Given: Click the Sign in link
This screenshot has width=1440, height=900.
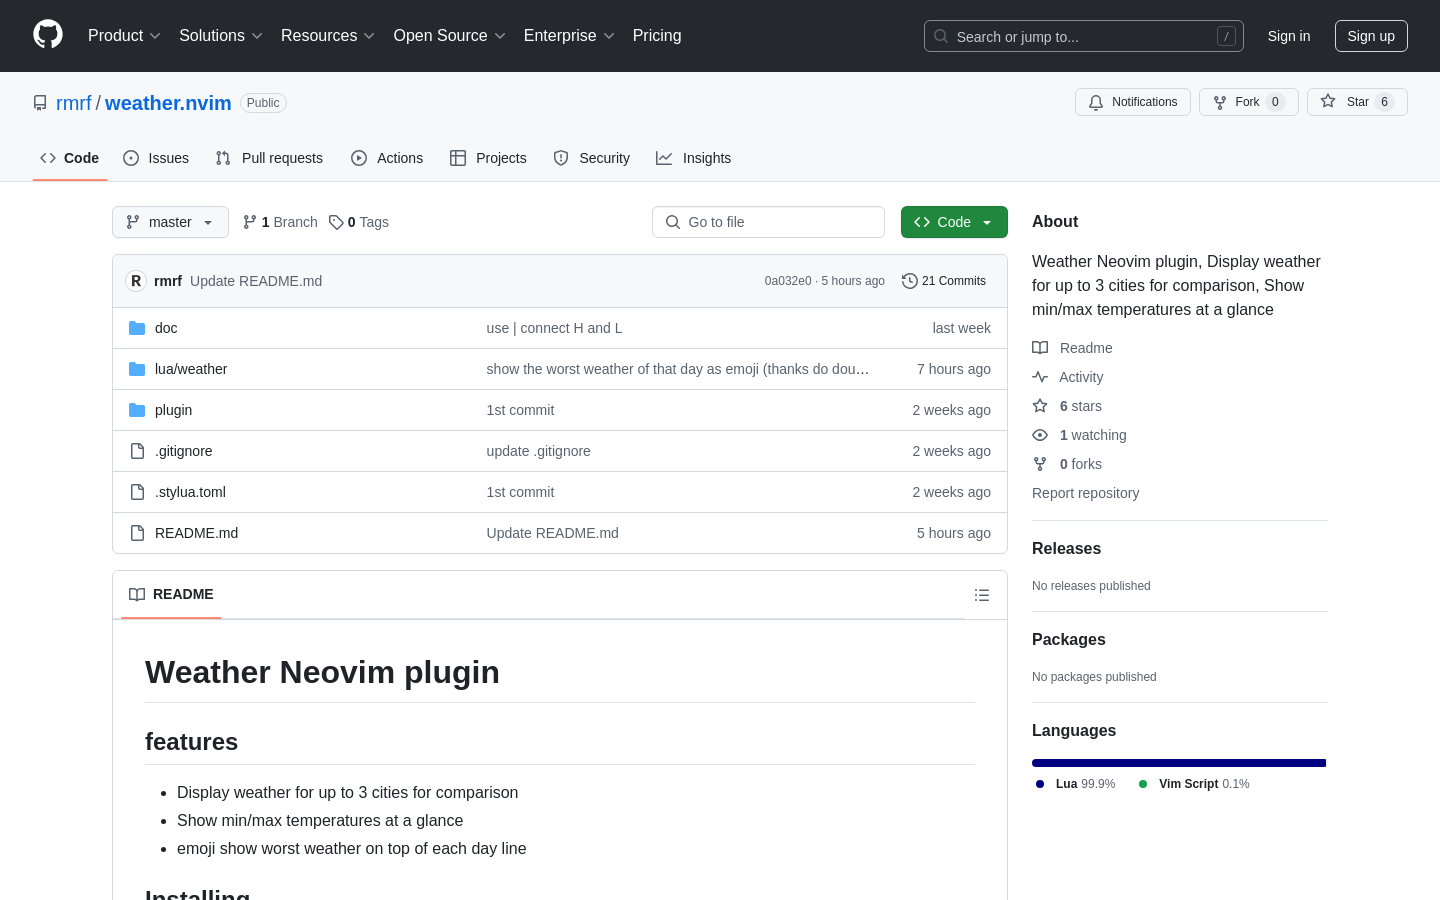Looking at the screenshot, I should pos(1289,36).
